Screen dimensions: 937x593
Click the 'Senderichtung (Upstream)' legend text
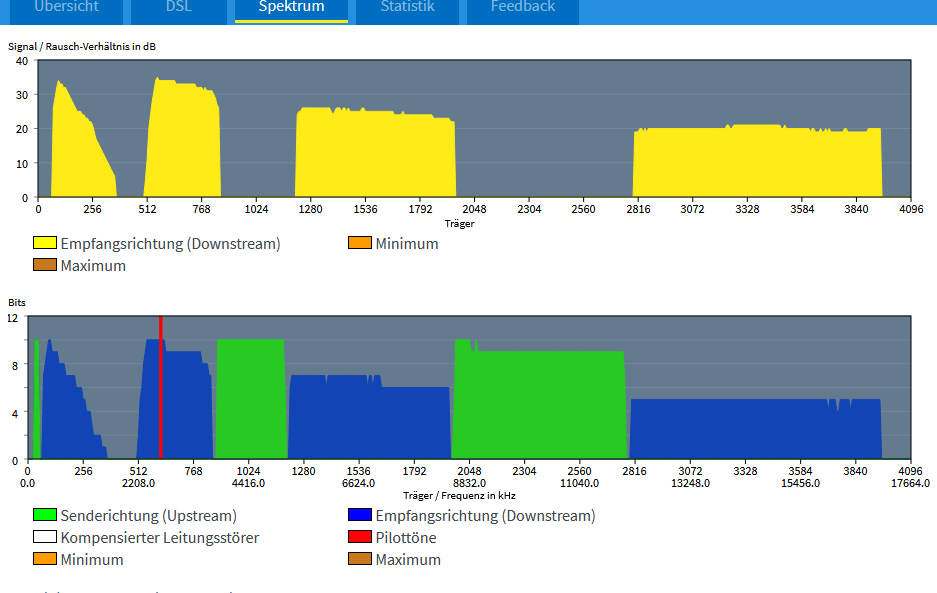point(149,515)
